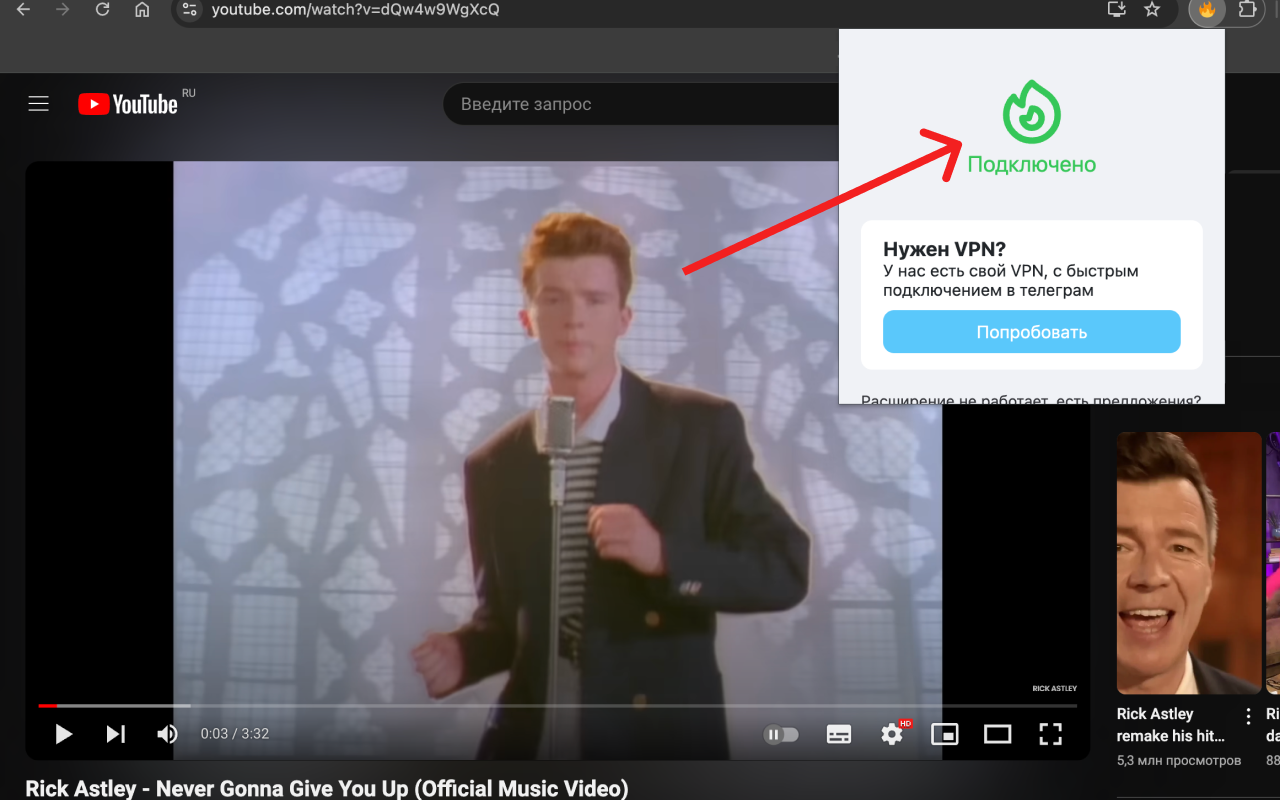Enable subtitles with the captions icon
The width and height of the screenshot is (1280, 800).
[838, 733]
